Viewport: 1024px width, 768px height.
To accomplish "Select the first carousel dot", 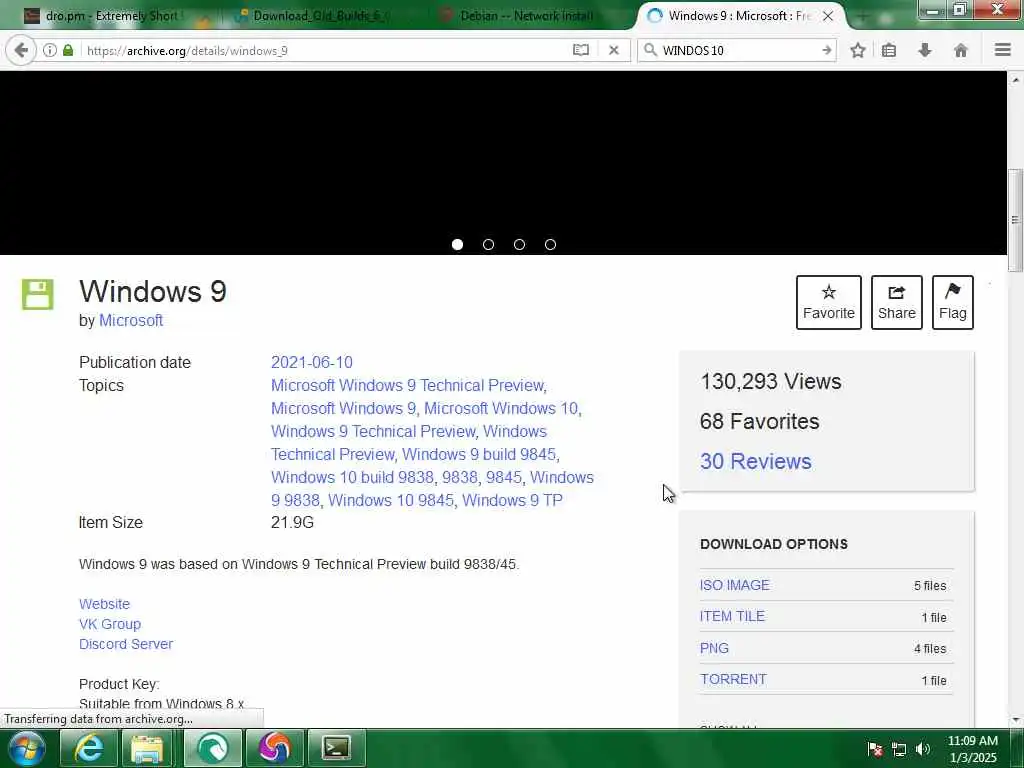I will tap(457, 244).
